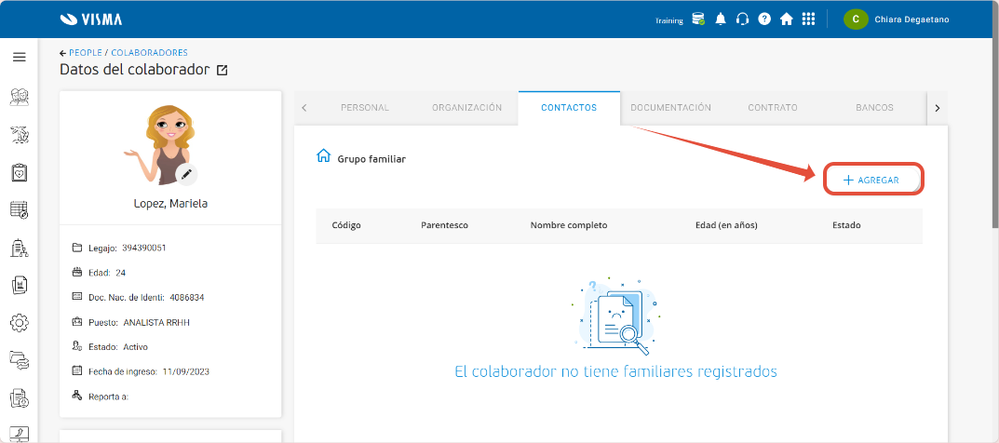Click the AGREGAR button
Image resolution: width=999 pixels, height=443 pixels.
872,180
